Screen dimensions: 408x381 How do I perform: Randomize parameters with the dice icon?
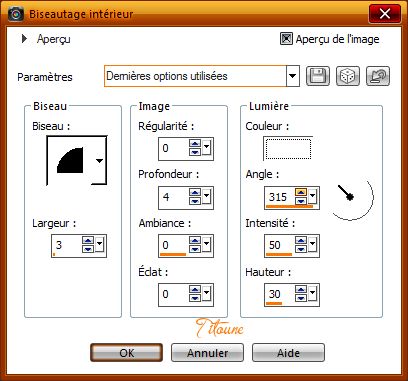(348, 76)
